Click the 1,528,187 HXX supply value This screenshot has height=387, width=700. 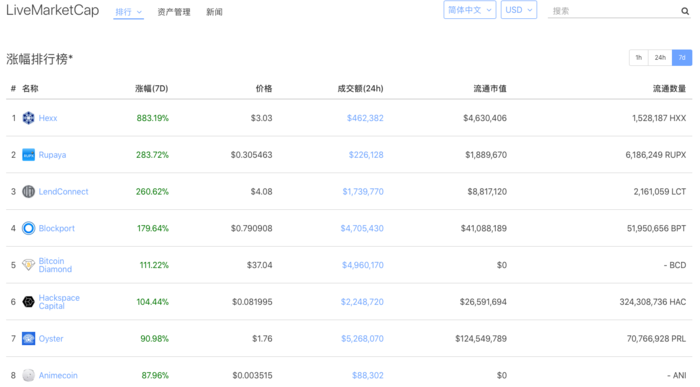[659, 118]
